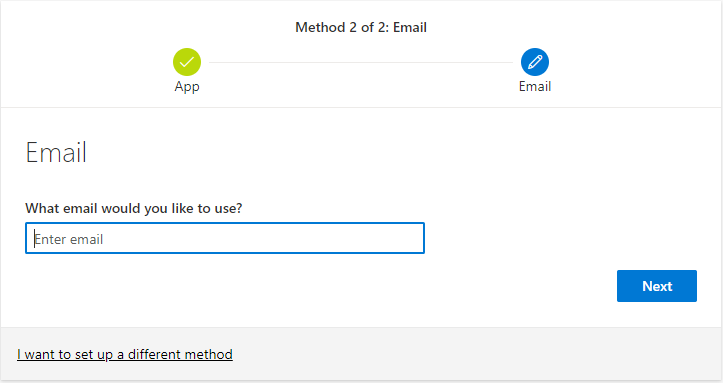
Task: Click the green checkmark App step icon
Action: point(187,62)
